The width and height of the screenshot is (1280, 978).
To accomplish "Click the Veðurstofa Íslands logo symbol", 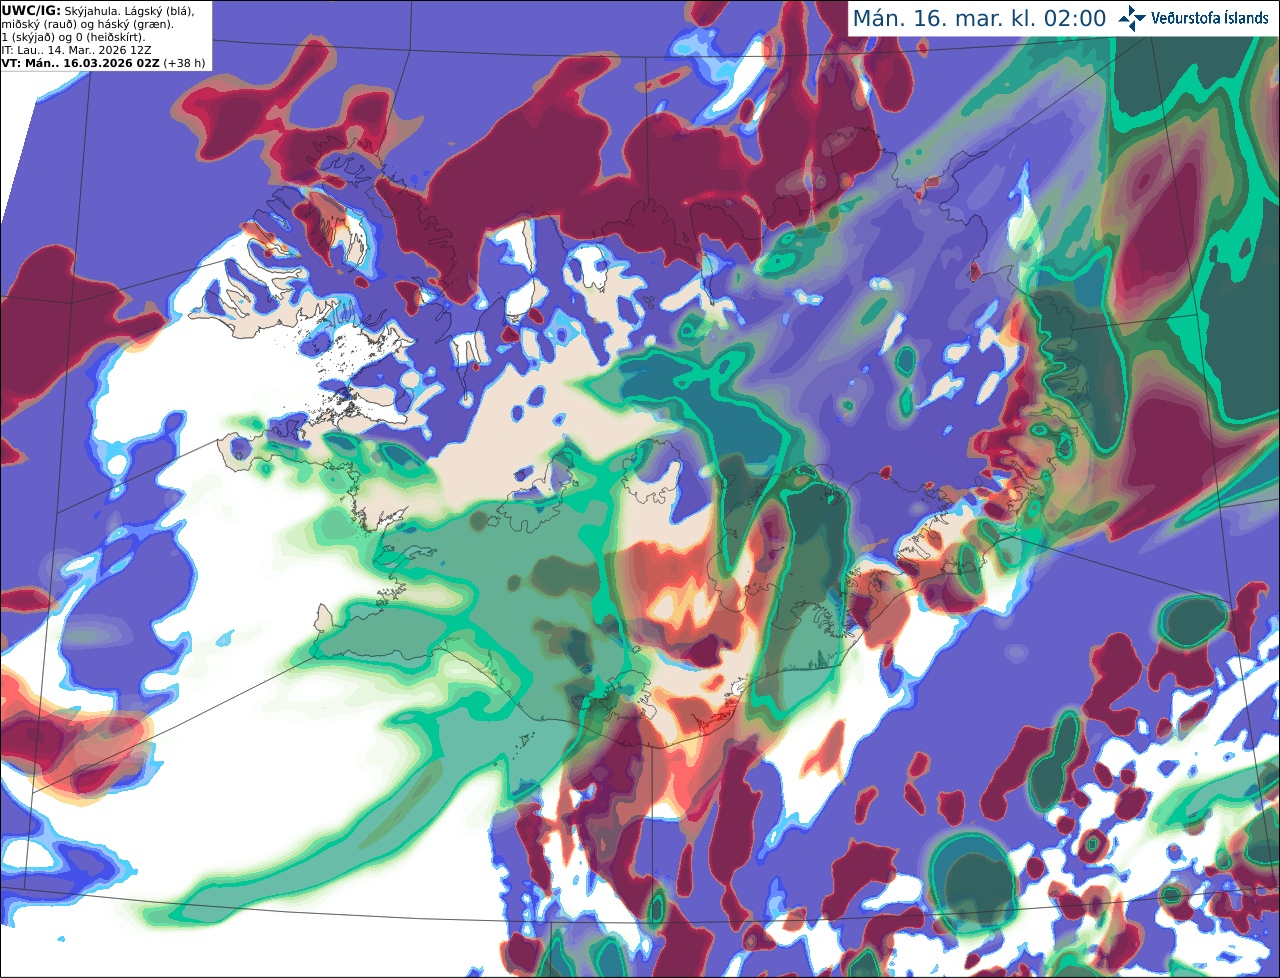I will (x=1133, y=18).
